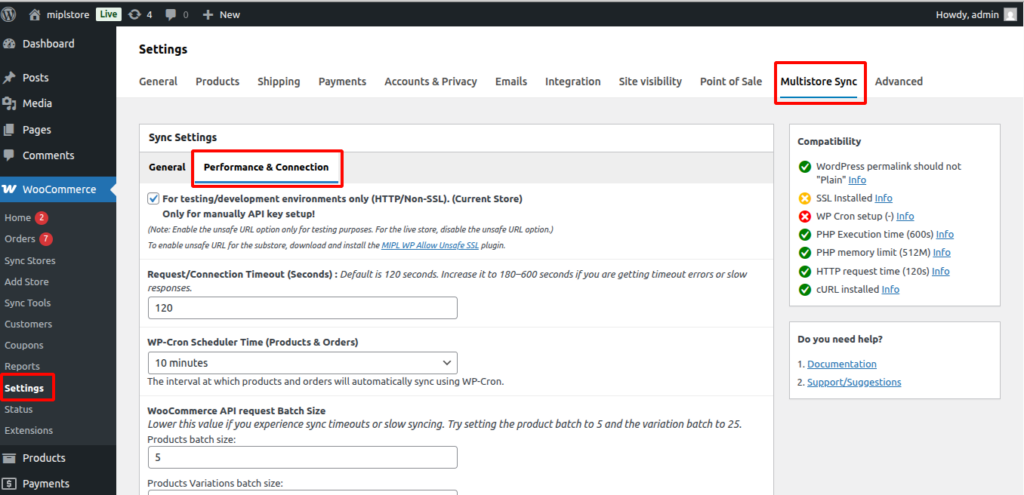Viewport: 1024px width, 495px height.
Task: Open the comments bubble icon in top bar
Action: [171, 15]
